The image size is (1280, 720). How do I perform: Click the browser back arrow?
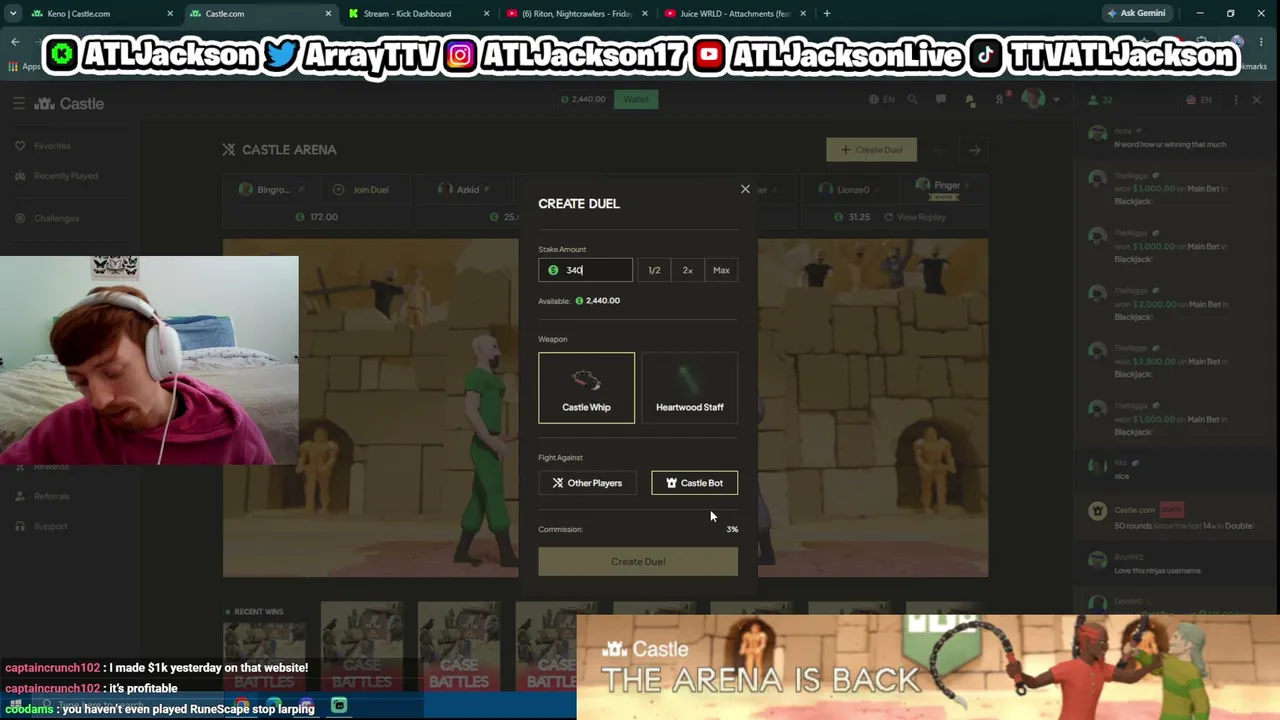point(15,42)
